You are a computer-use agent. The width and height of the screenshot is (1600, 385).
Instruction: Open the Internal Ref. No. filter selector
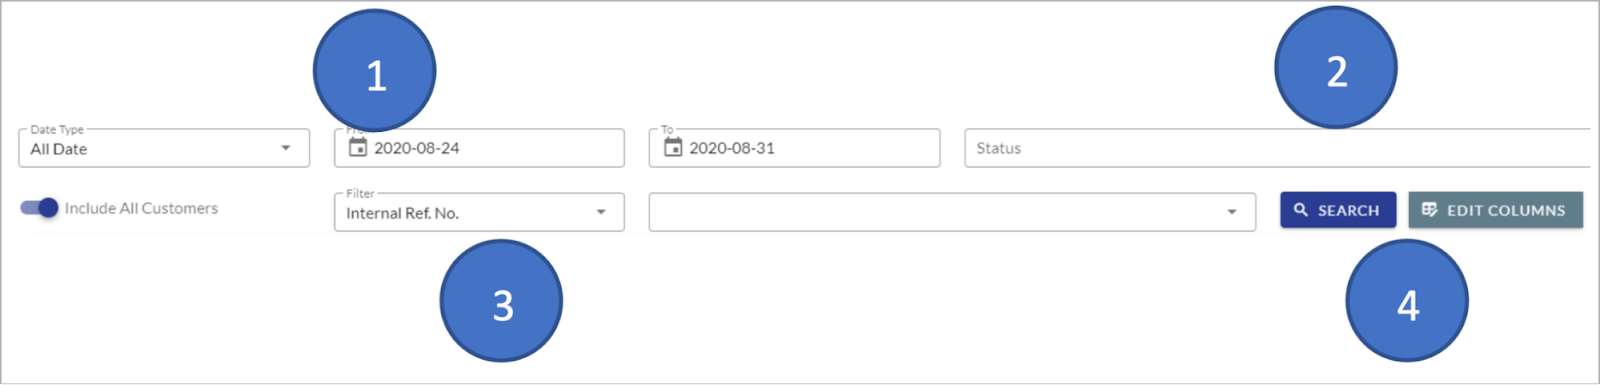pyautogui.click(x=479, y=212)
